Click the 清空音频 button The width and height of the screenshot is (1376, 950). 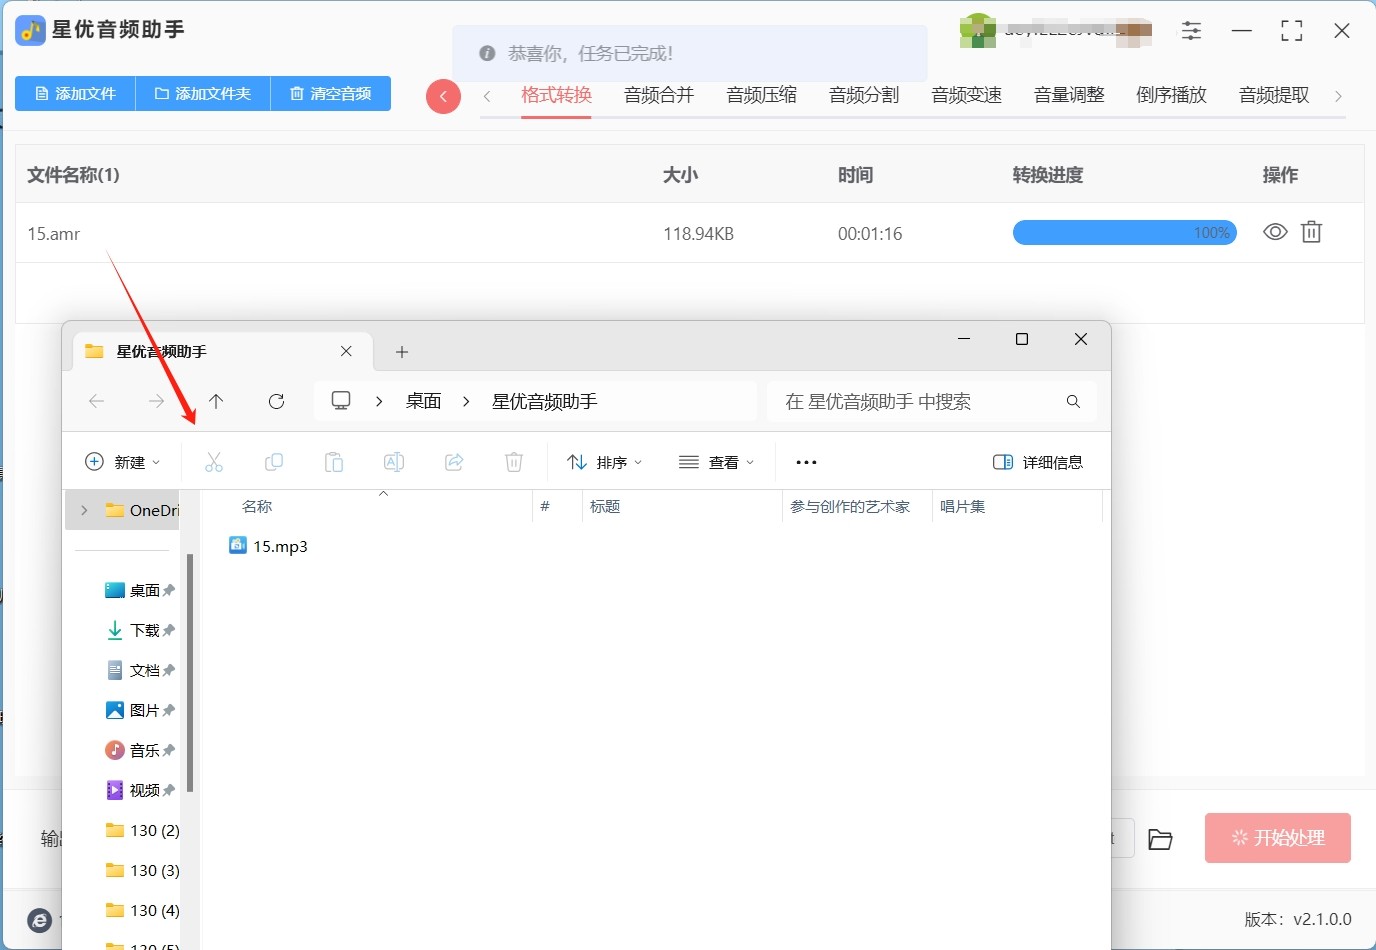pos(331,94)
